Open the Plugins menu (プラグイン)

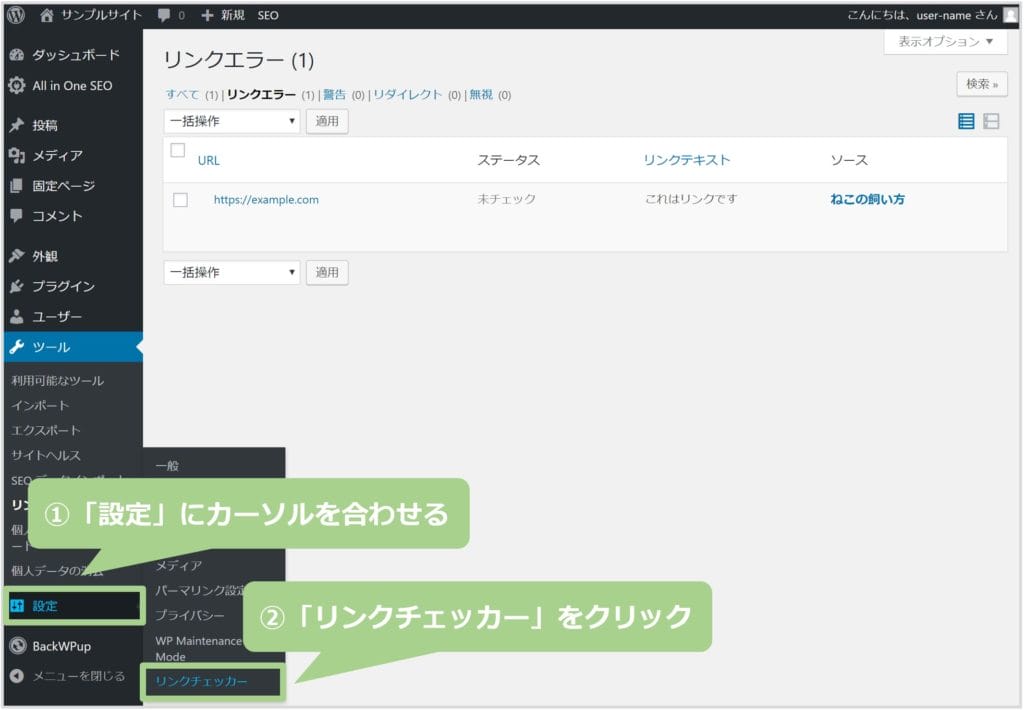coord(62,286)
